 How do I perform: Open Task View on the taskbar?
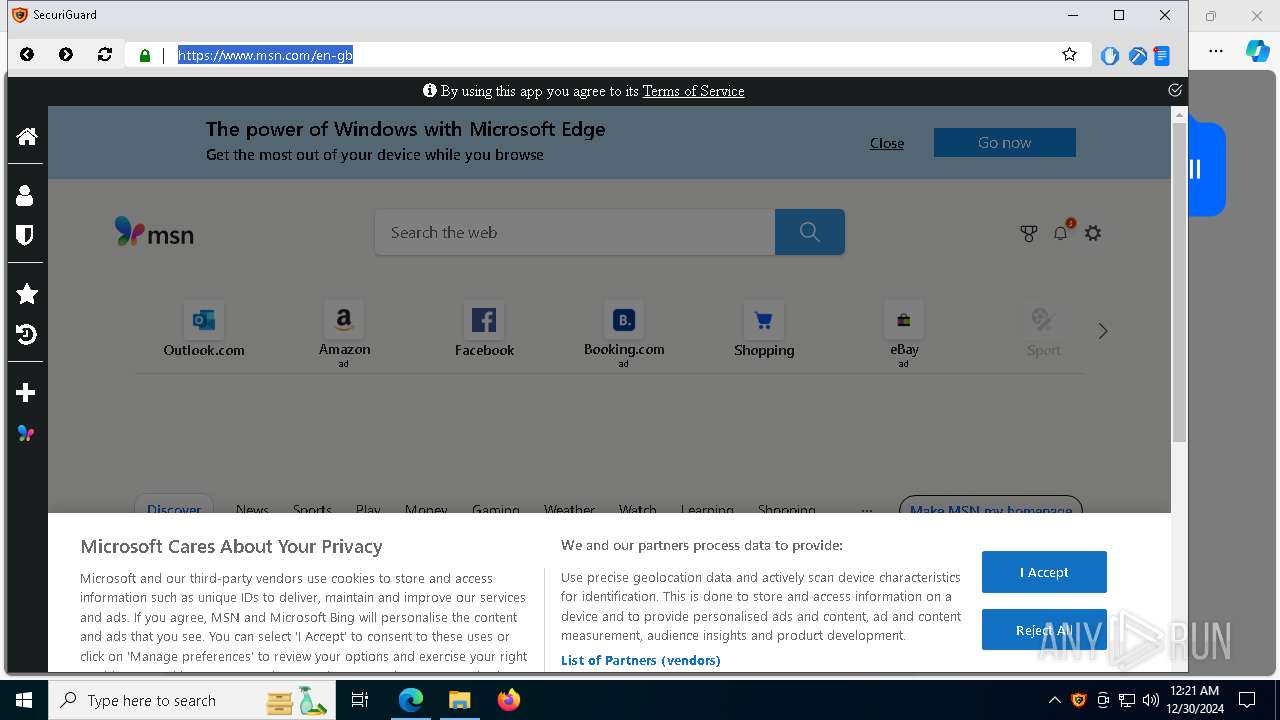pos(360,700)
